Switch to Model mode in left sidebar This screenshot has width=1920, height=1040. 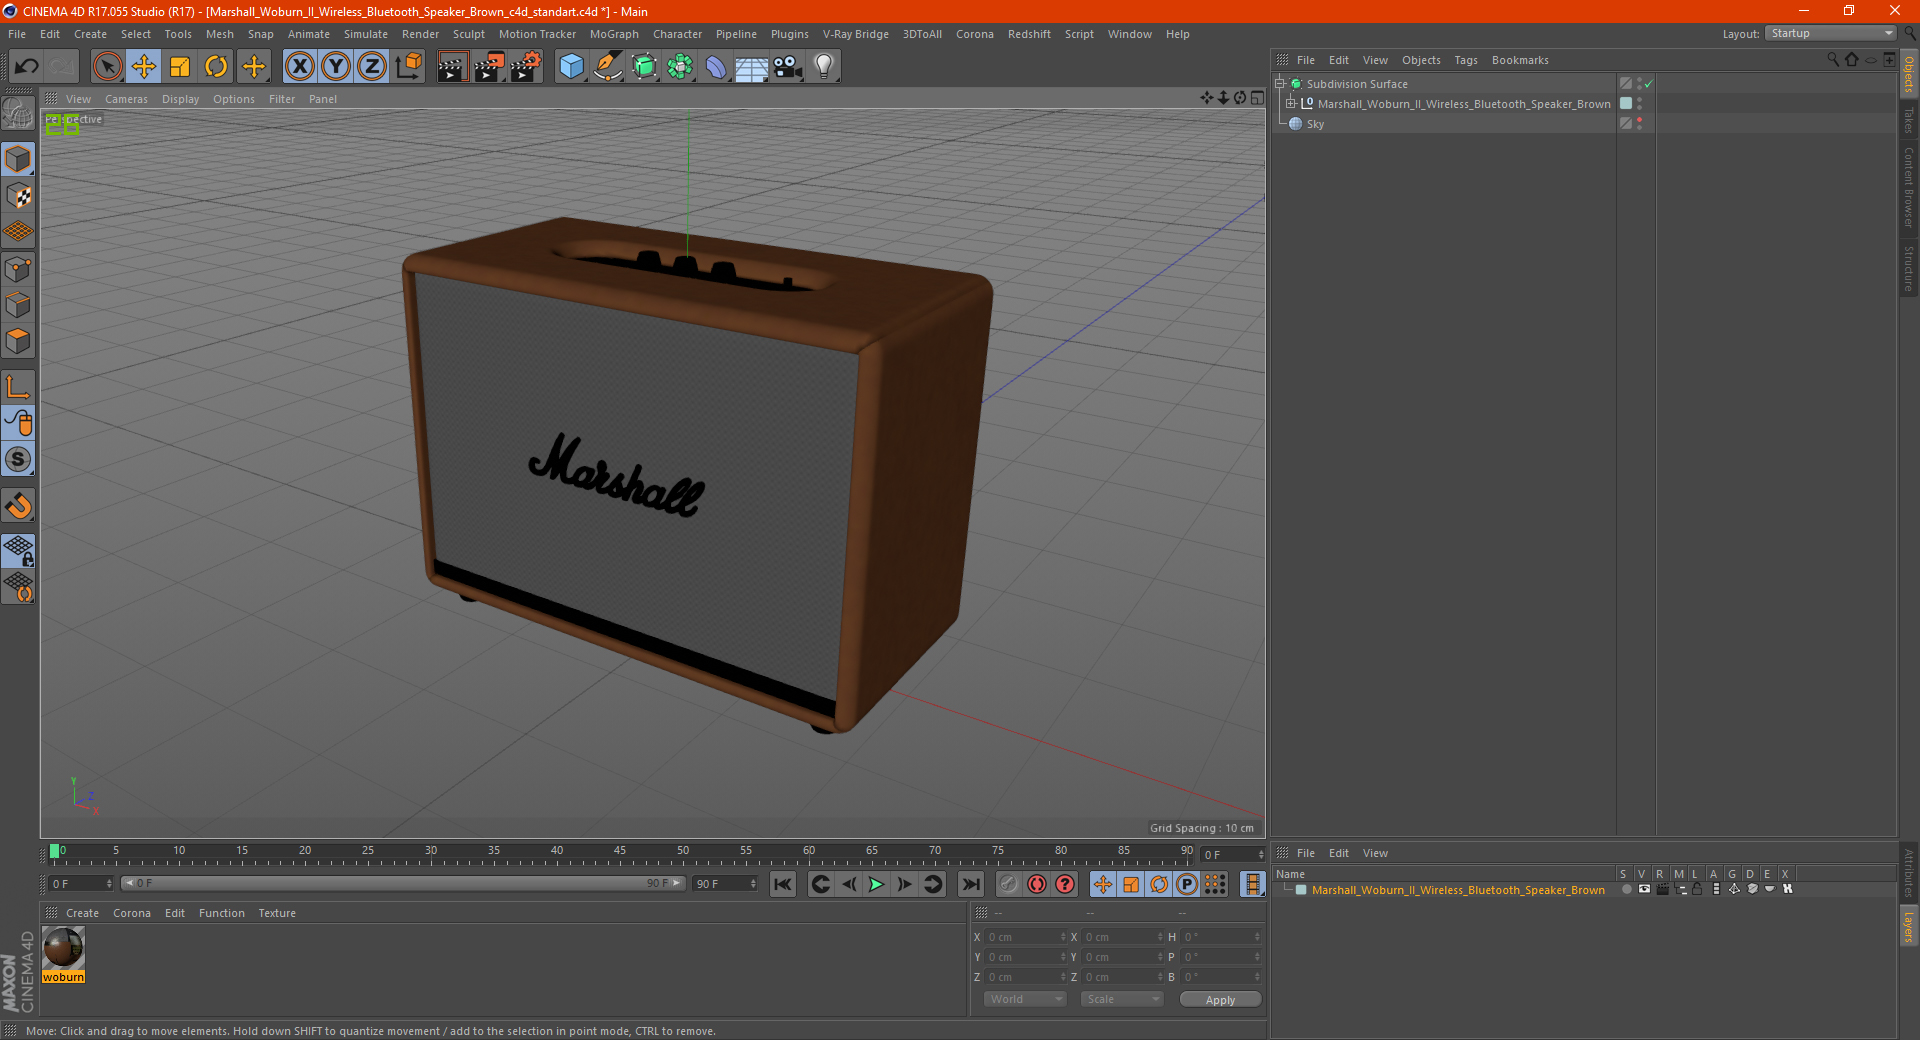click(x=18, y=159)
